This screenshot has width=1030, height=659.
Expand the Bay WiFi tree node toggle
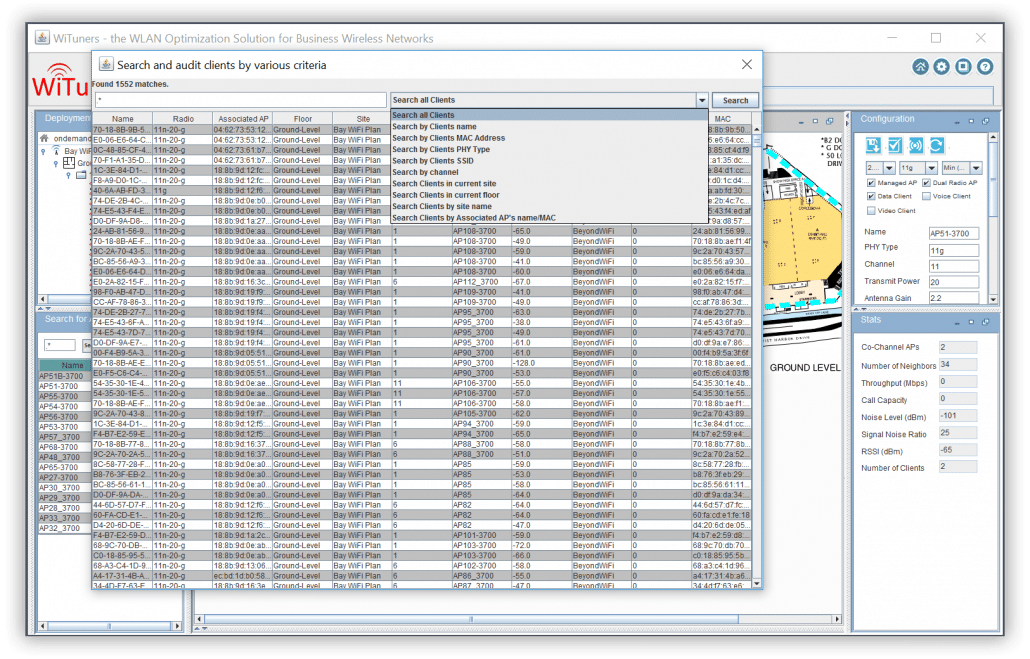click(43, 151)
